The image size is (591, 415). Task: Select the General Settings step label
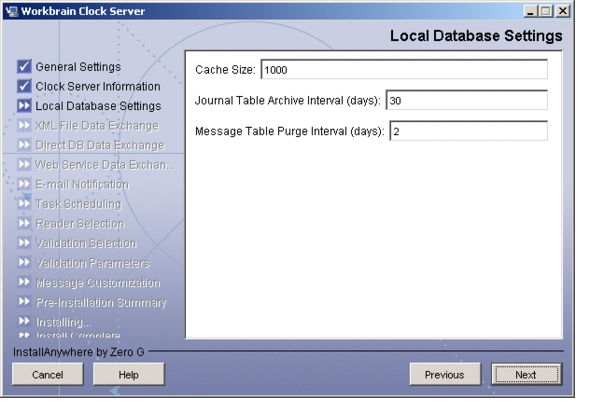click(78, 67)
